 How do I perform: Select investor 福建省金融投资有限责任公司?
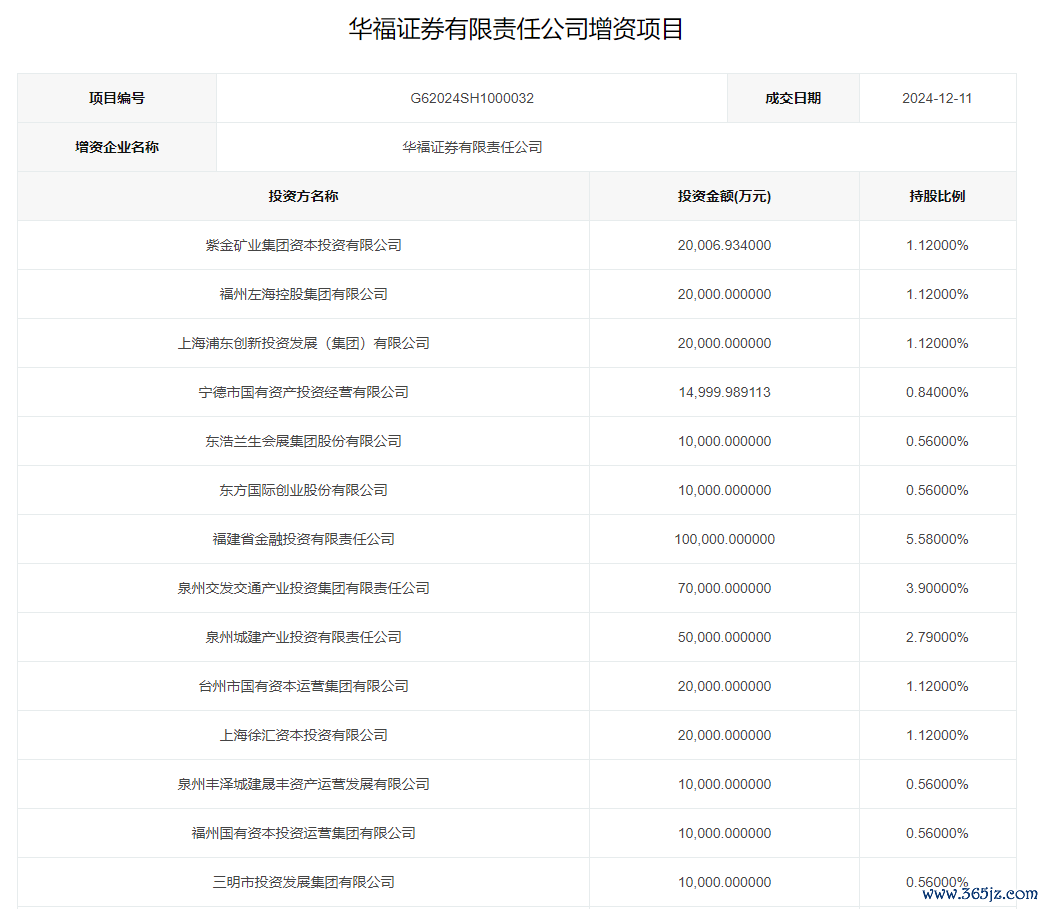pyautogui.click(x=303, y=539)
